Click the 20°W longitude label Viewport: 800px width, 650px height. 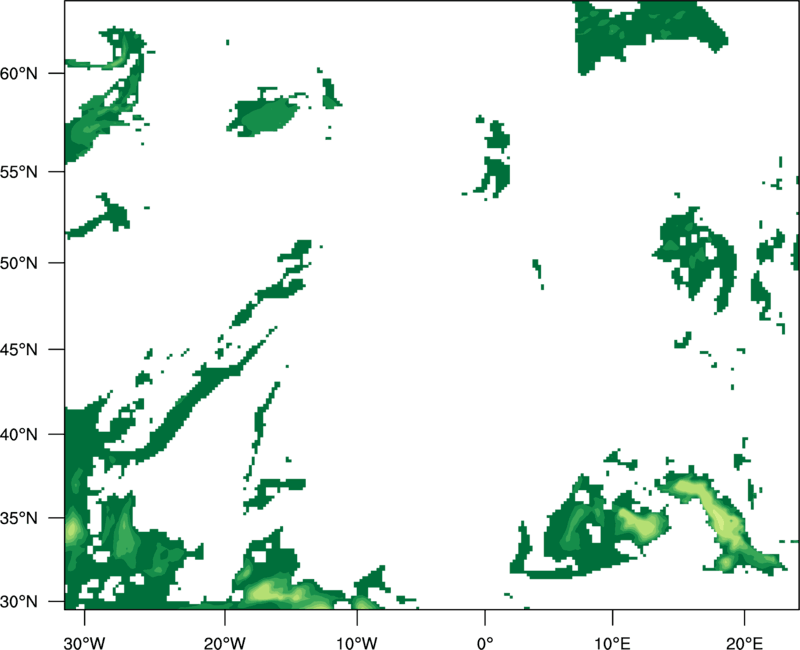(224, 643)
